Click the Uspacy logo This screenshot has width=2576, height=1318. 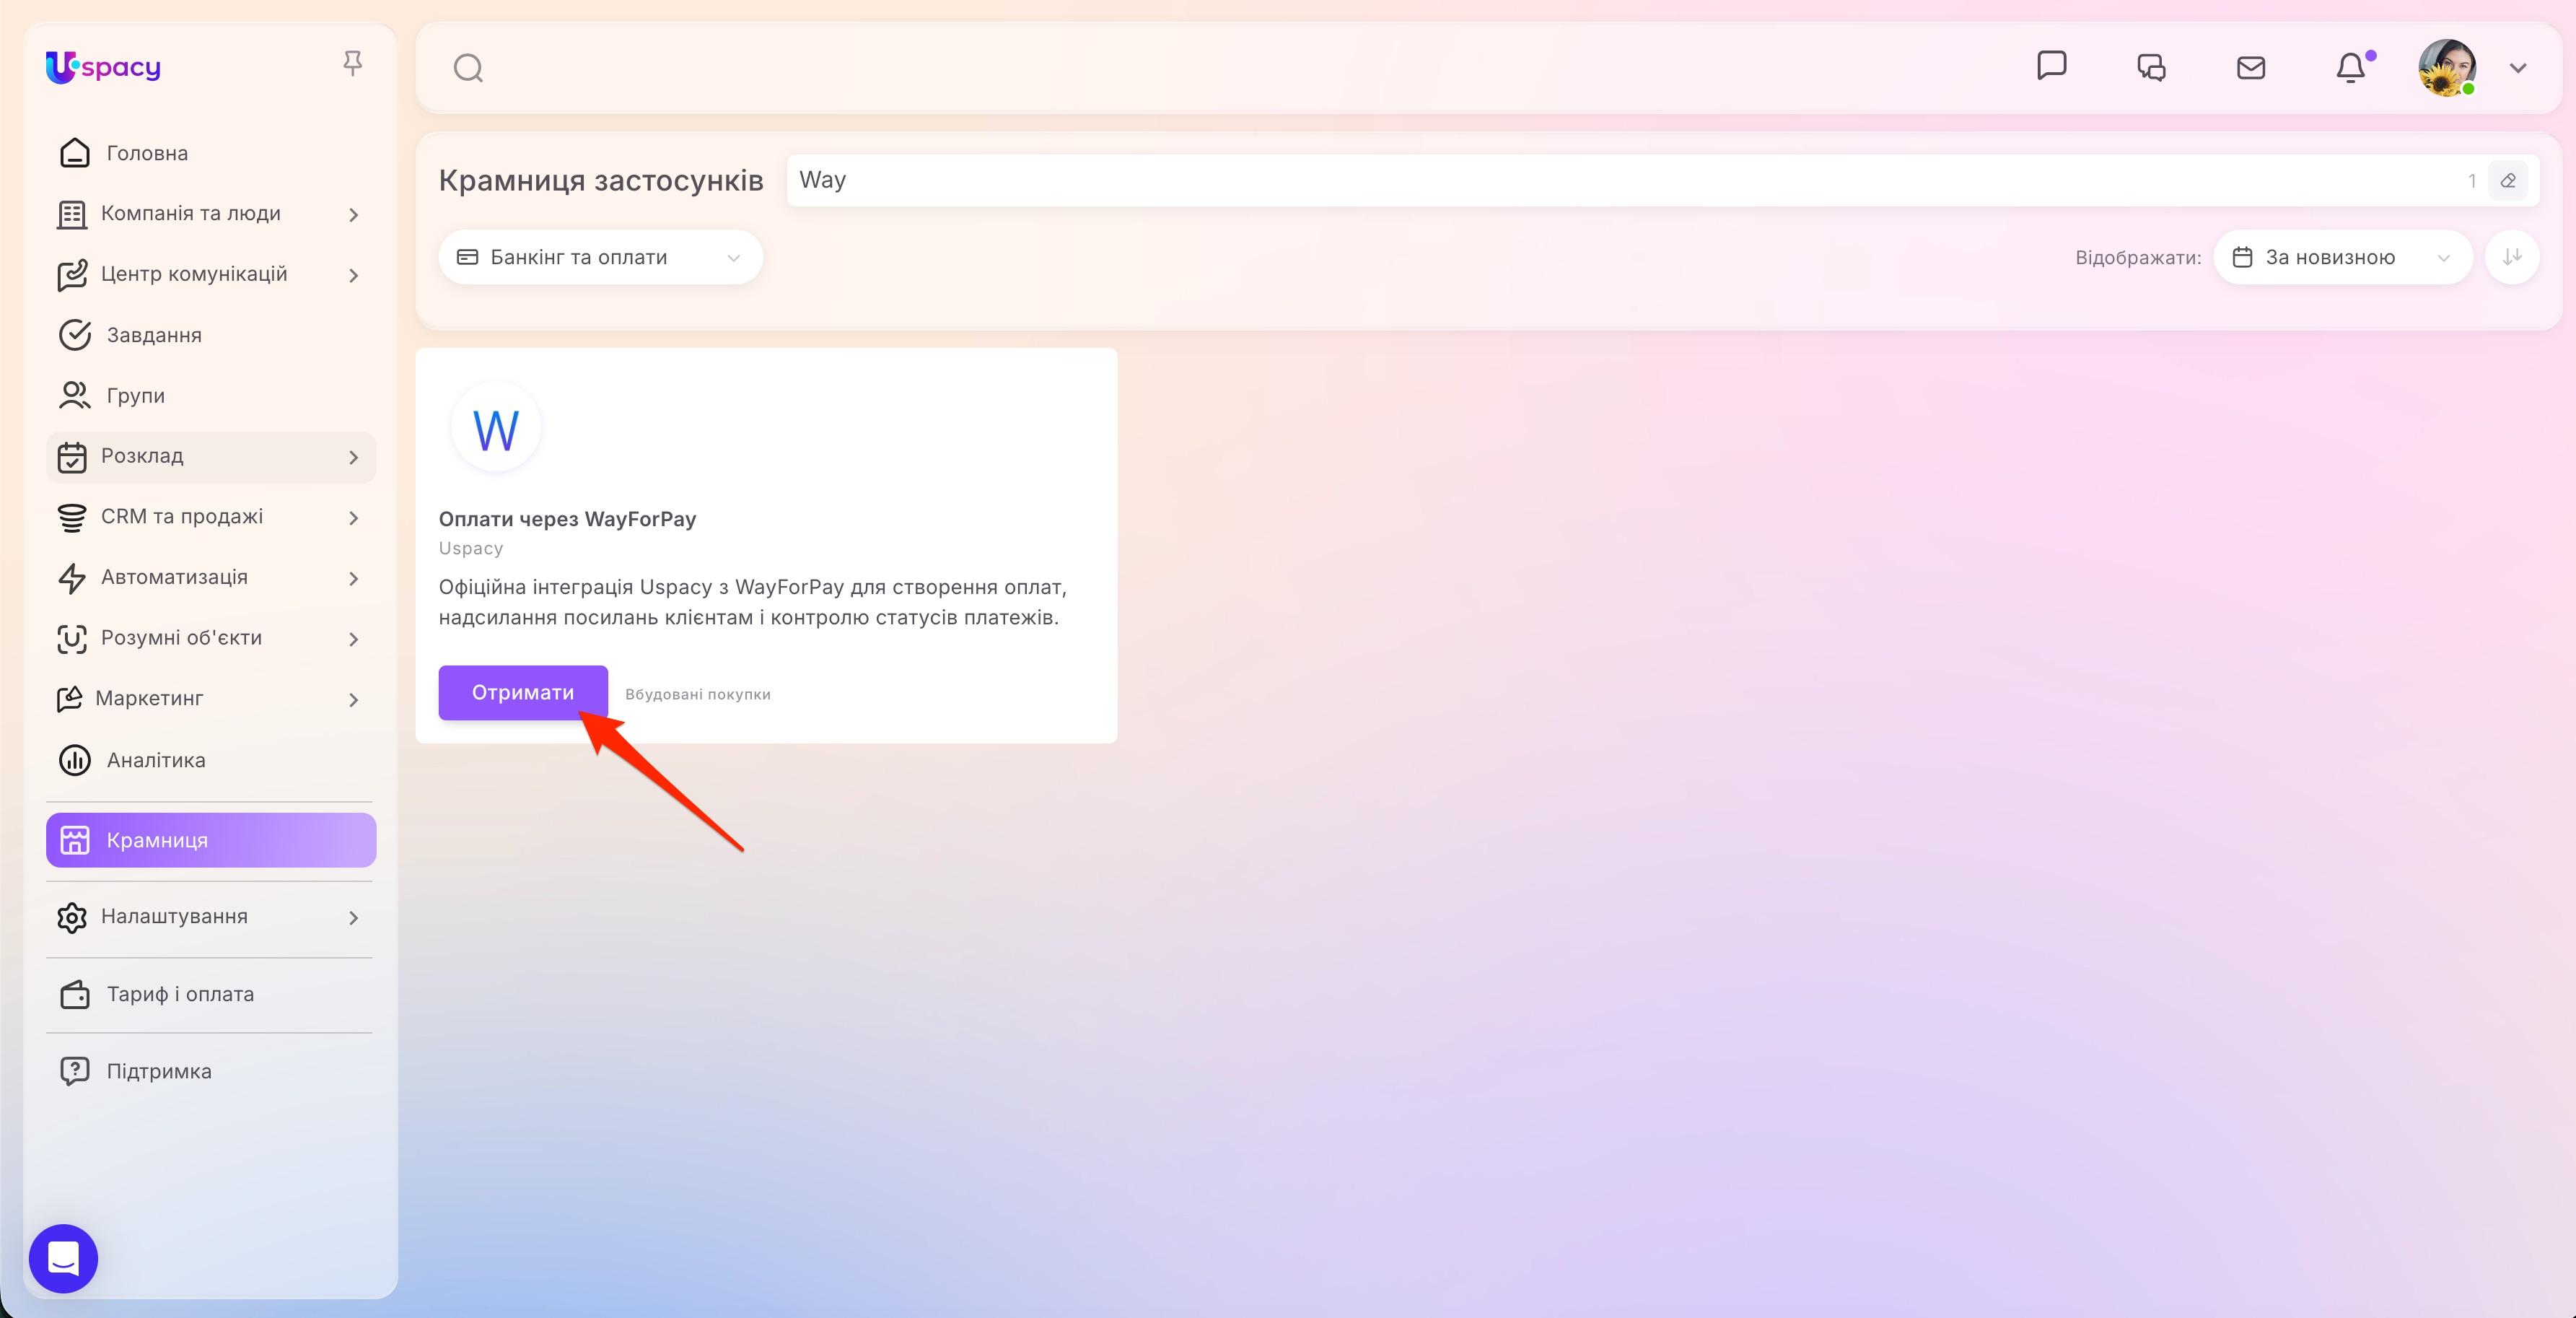103,67
